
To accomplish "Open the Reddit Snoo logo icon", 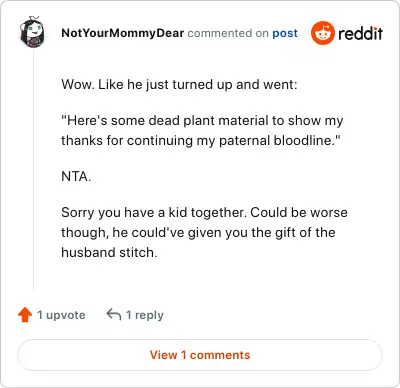I will click(x=322, y=33).
